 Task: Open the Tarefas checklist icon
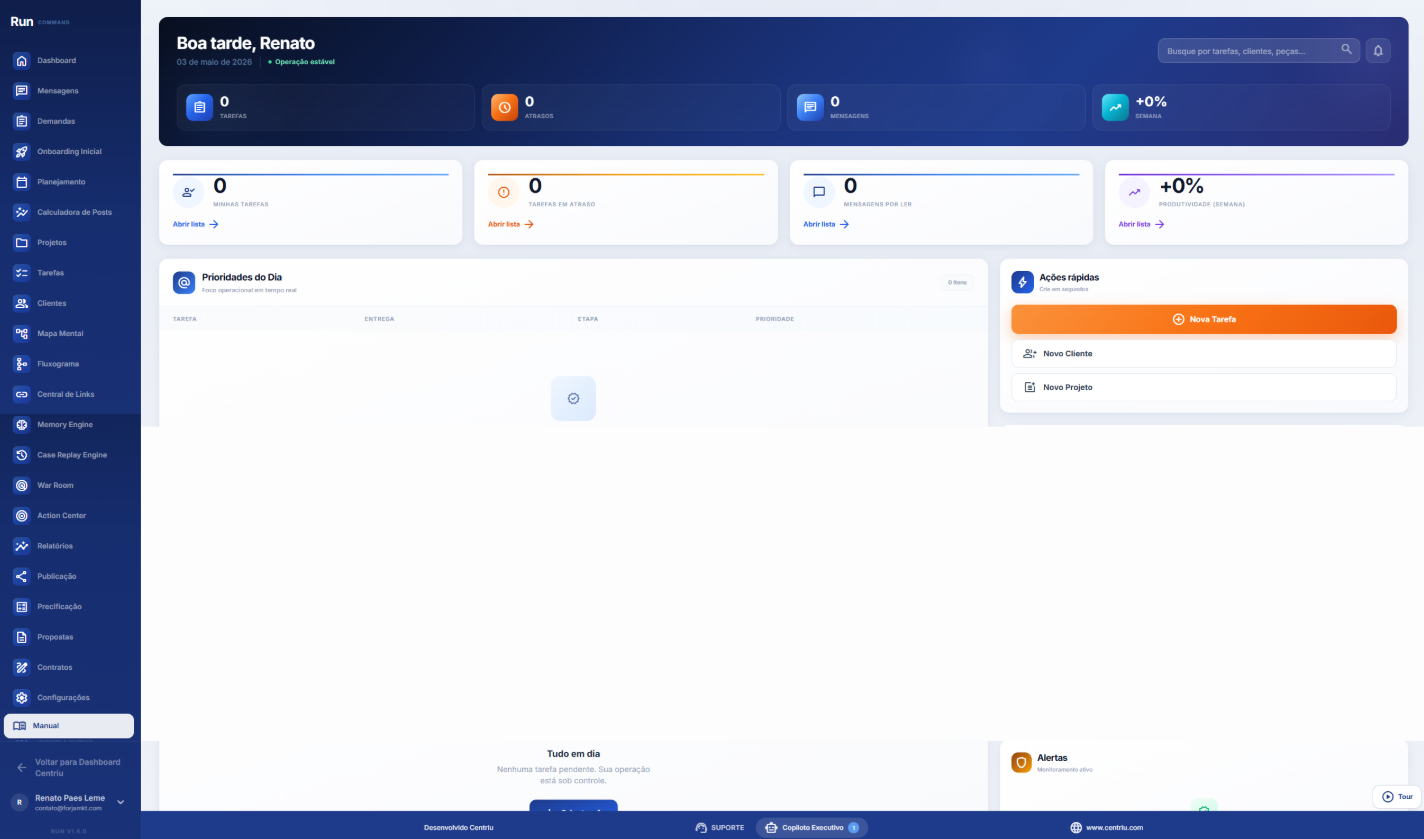(x=21, y=273)
